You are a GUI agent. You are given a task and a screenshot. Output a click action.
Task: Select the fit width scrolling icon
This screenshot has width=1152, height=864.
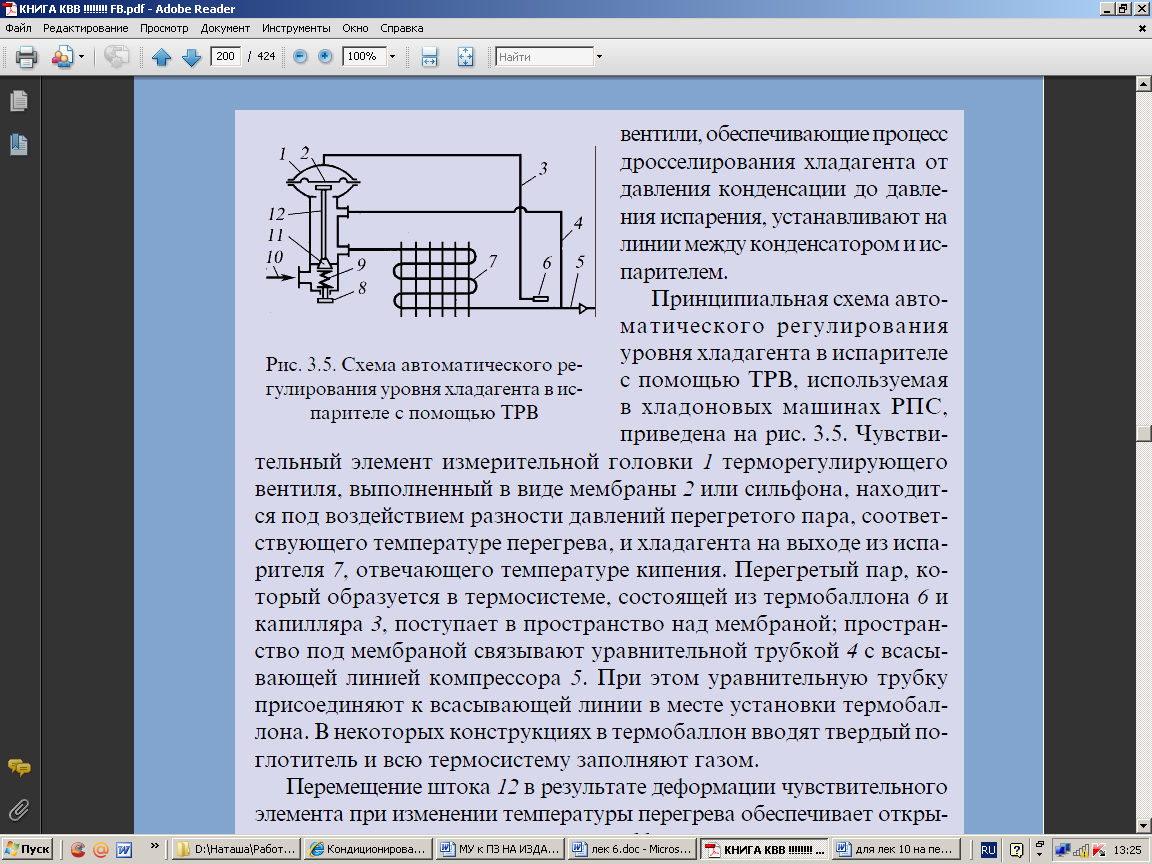coord(430,57)
